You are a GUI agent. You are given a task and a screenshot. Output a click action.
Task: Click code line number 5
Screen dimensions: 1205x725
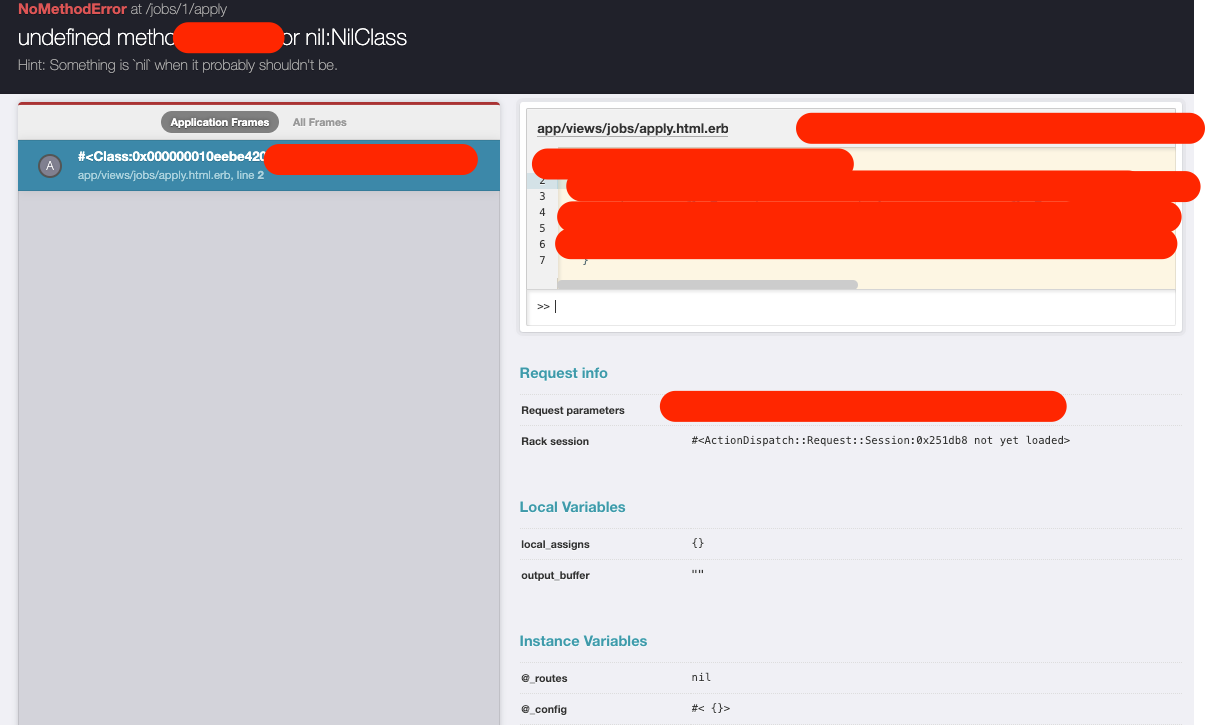(542, 229)
